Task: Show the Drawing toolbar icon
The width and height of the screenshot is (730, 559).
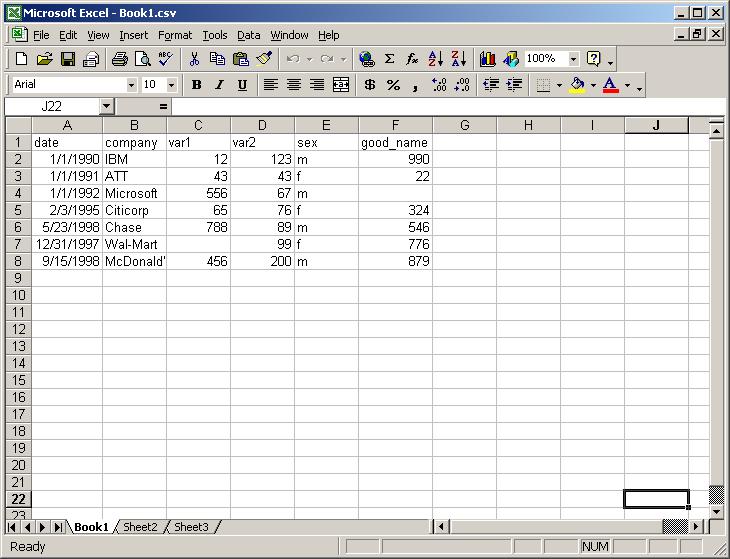Action: coord(511,59)
